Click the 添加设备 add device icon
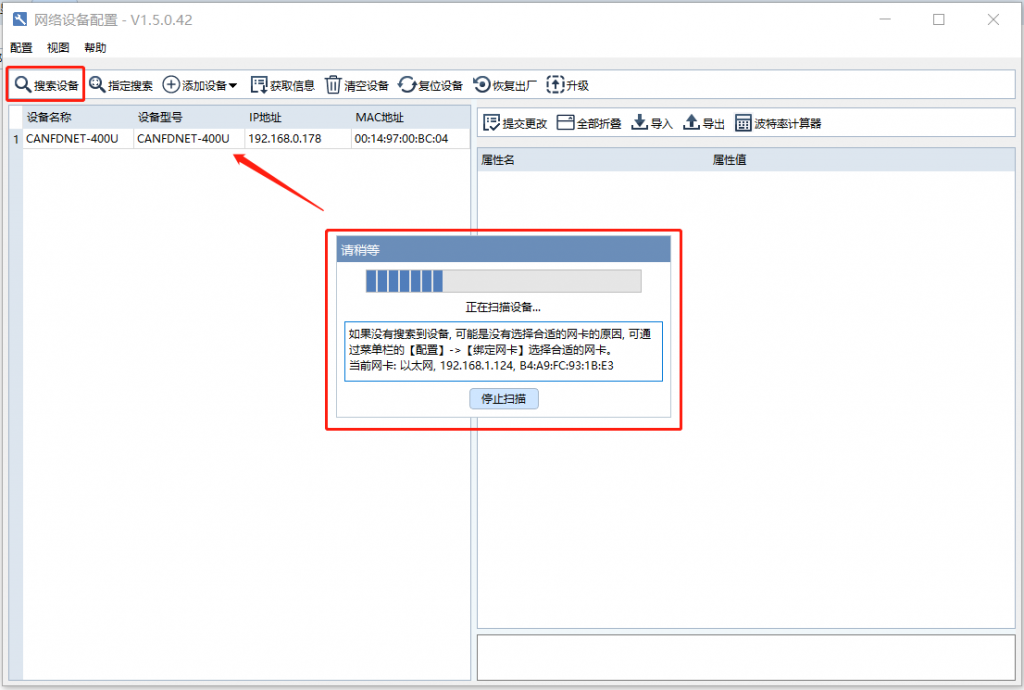The height and width of the screenshot is (690, 1024). (171, 85)
